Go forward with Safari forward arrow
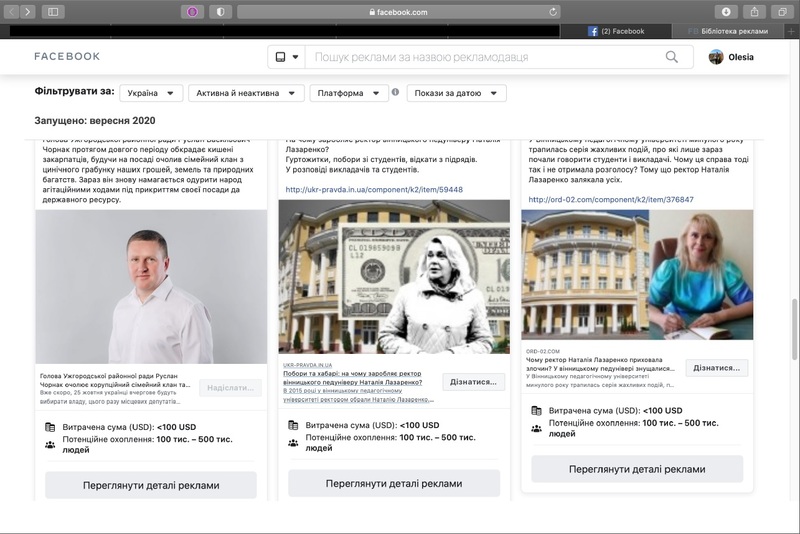This screenshot has width=800, height=534. click(x=28, y=11)
